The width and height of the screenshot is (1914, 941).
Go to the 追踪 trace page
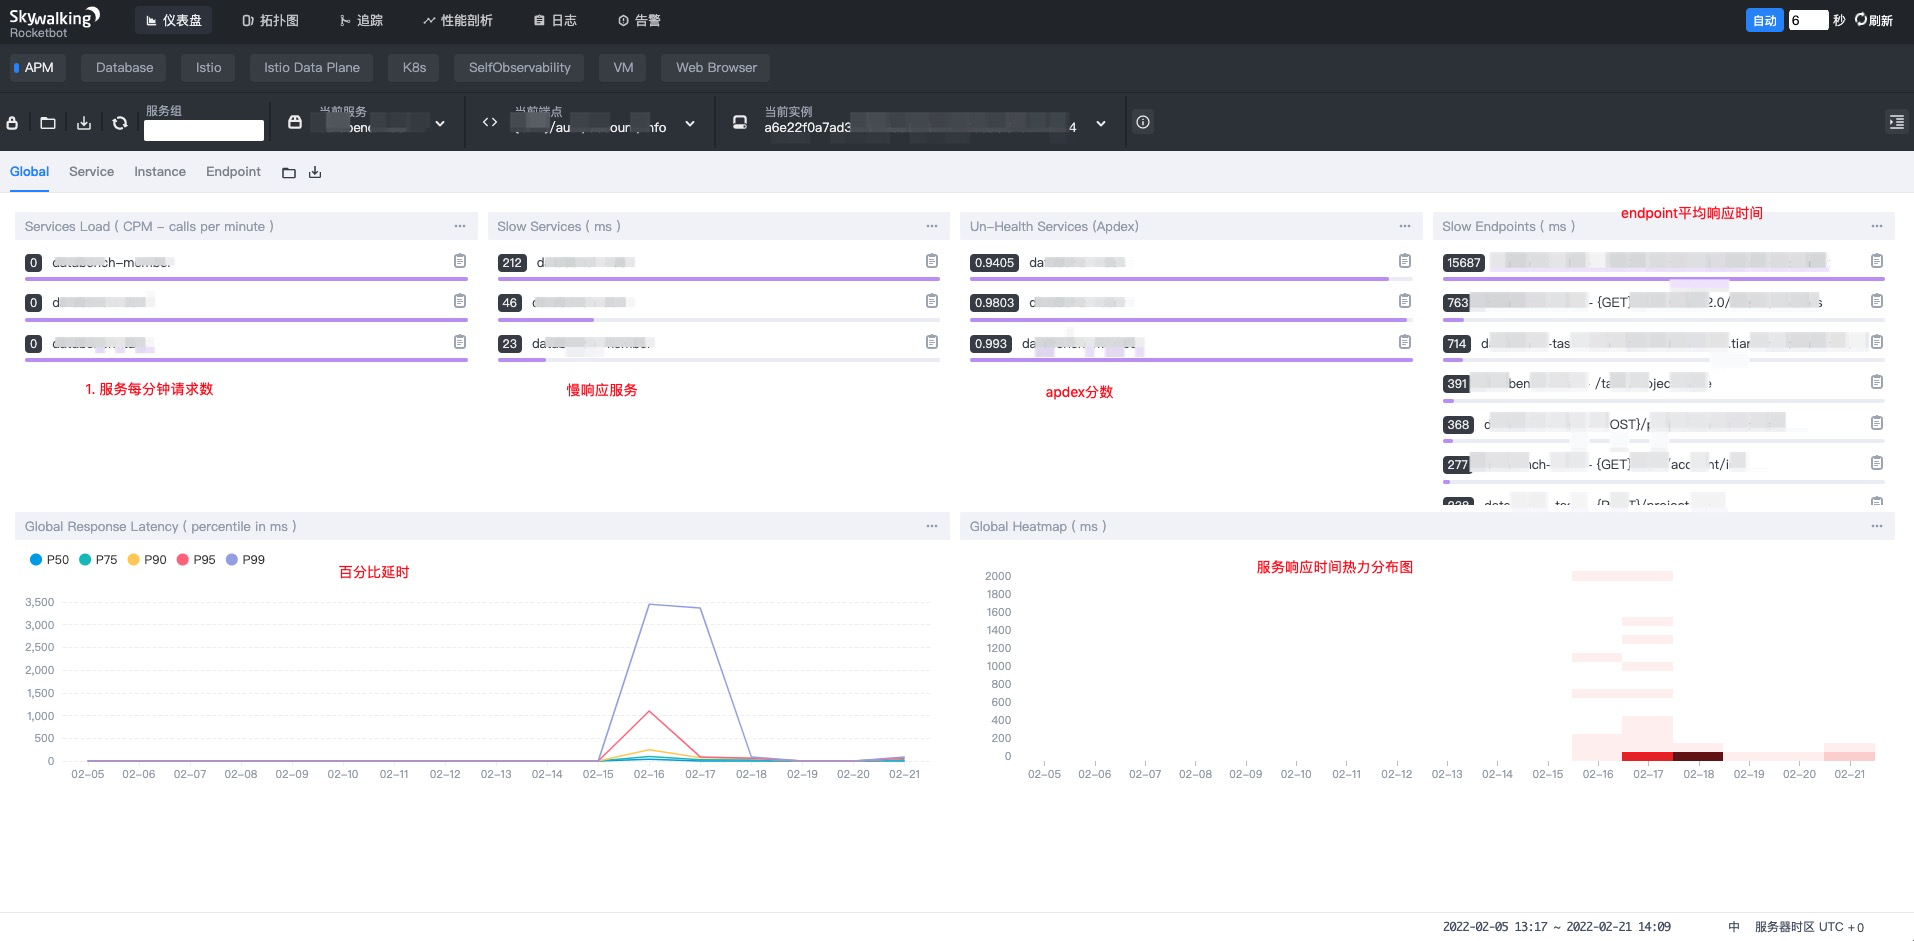click(361, 20)
